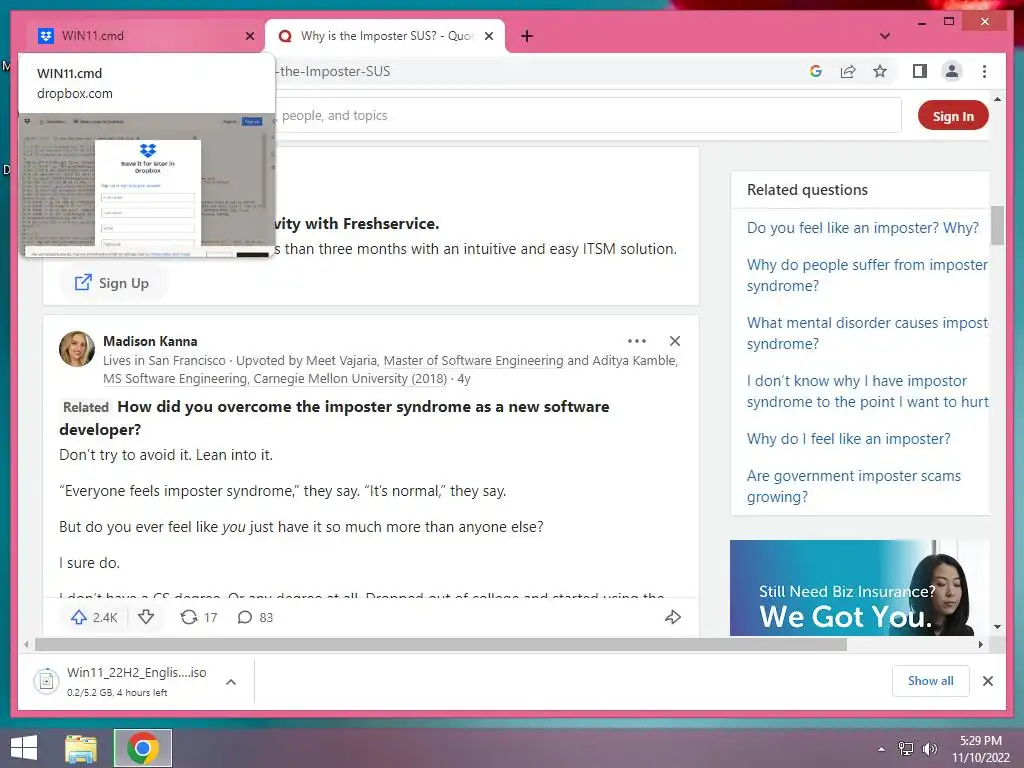Screen dimensions: 1024x768
Task: Open 'Why do I feel like an imposter?'
Action: pos(848,439)
